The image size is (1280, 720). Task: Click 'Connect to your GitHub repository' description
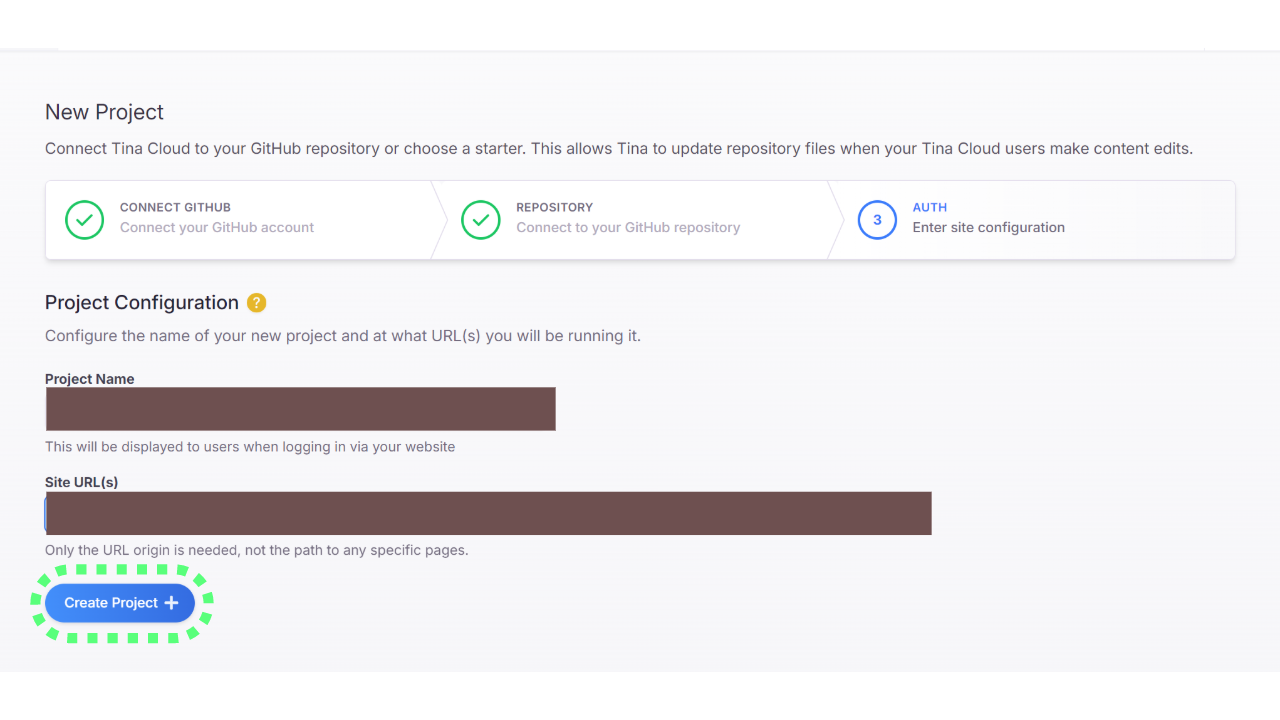coord(628,228)
